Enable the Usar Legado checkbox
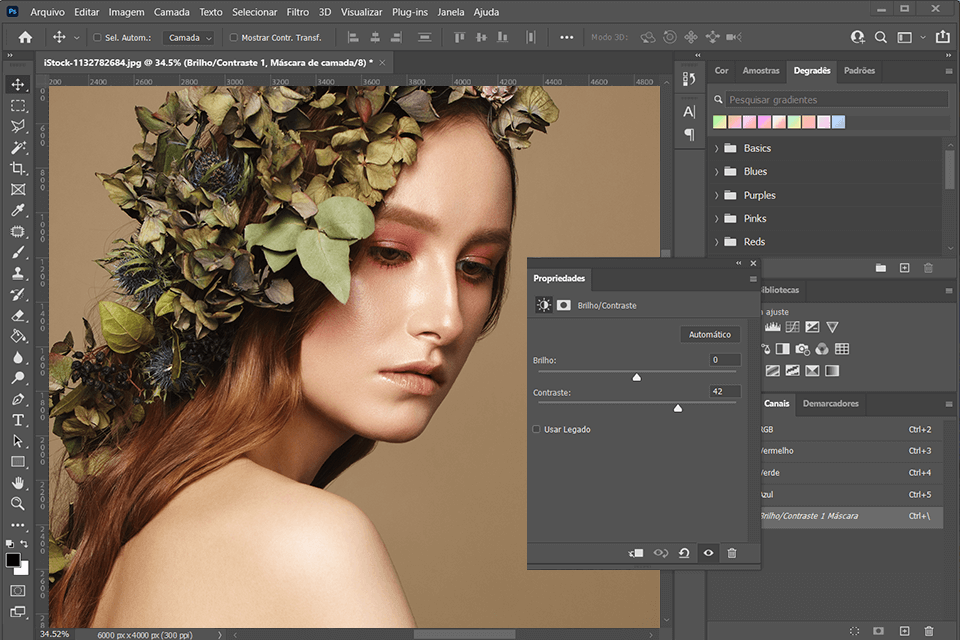Image resolution: width=960 pixels, height=640 pixels. 537,429
